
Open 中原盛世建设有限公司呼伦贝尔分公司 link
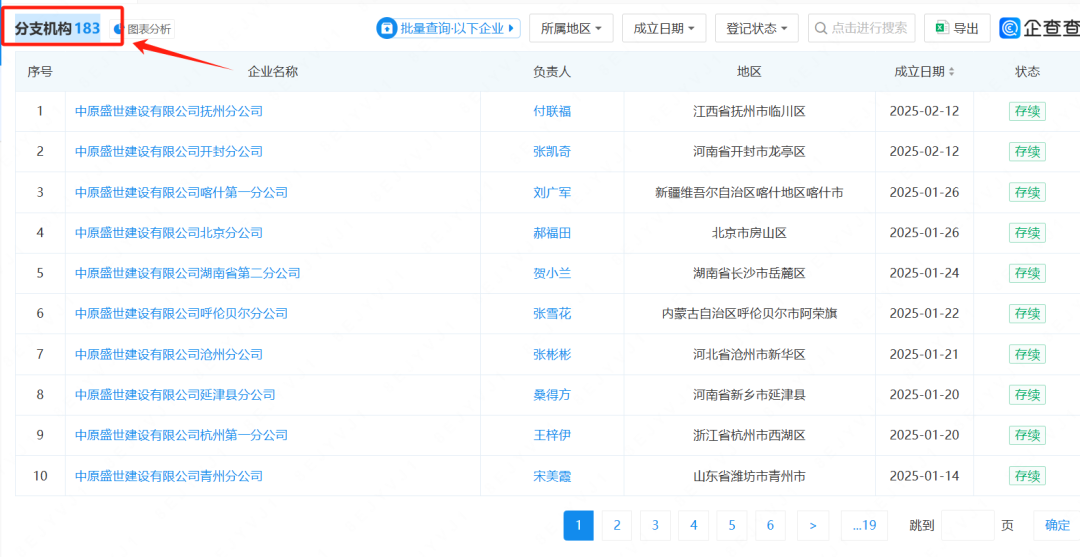(181, 313)
